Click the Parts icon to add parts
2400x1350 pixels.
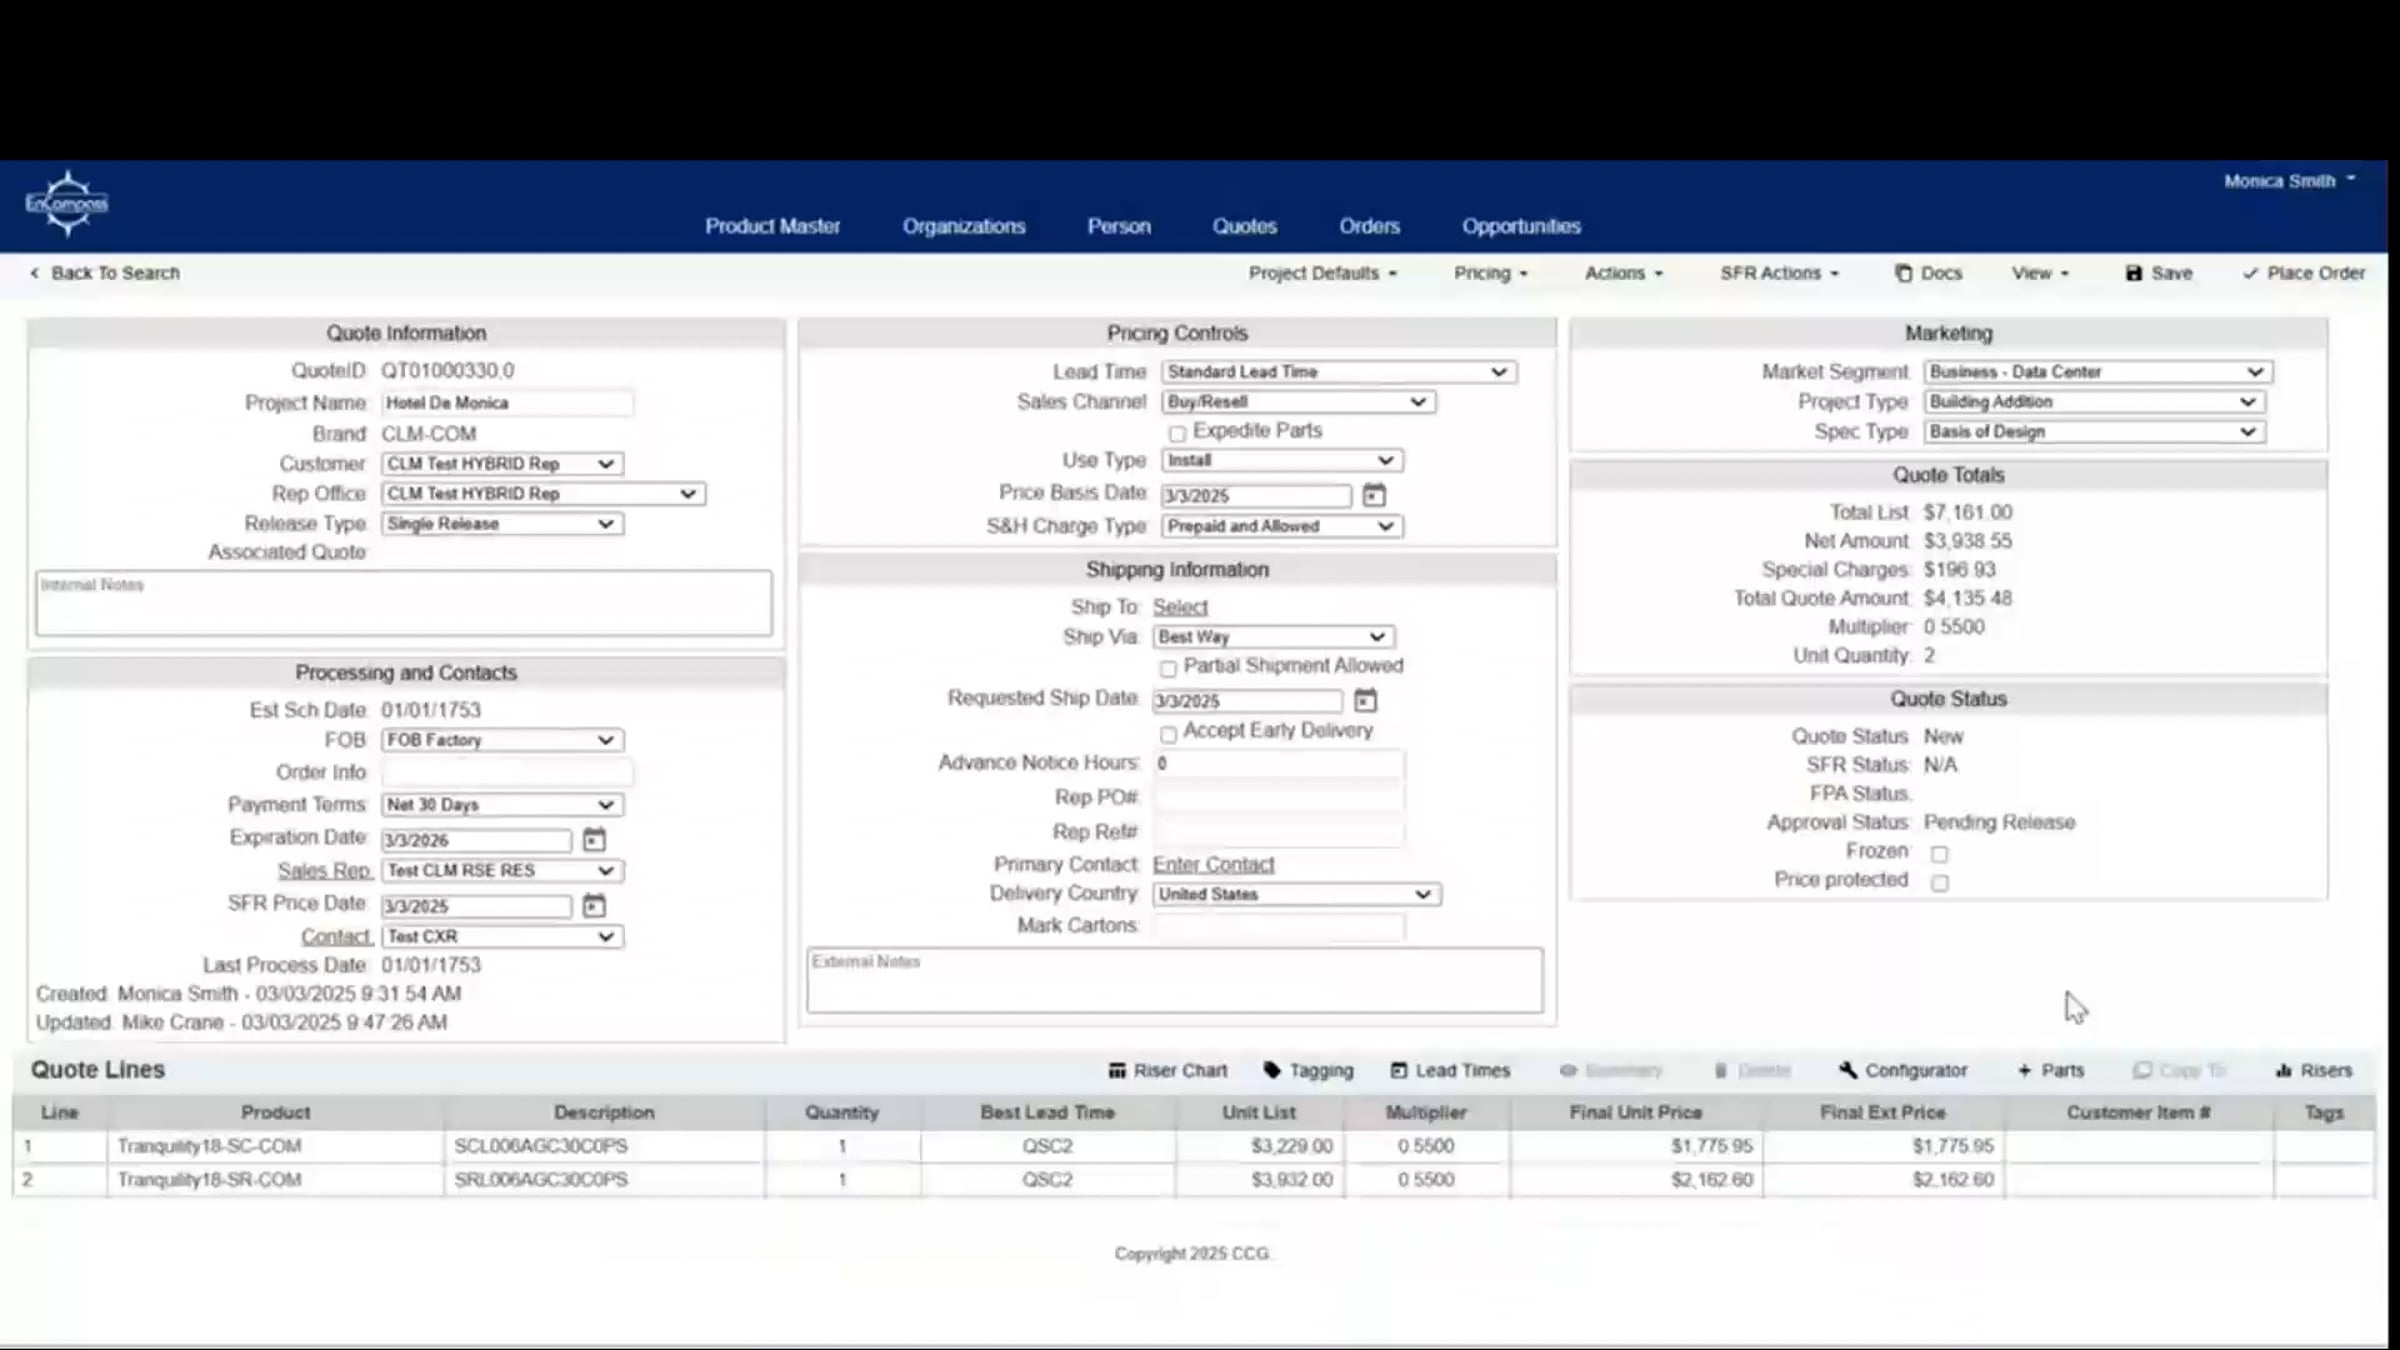pos(2052,1070)
